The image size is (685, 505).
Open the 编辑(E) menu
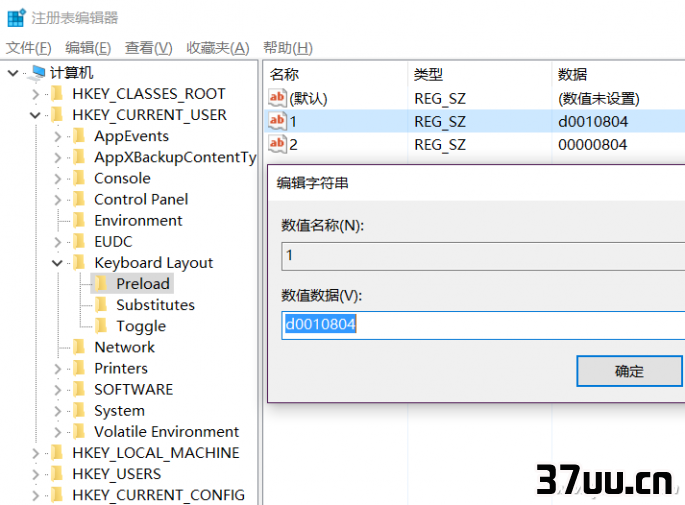88,48
